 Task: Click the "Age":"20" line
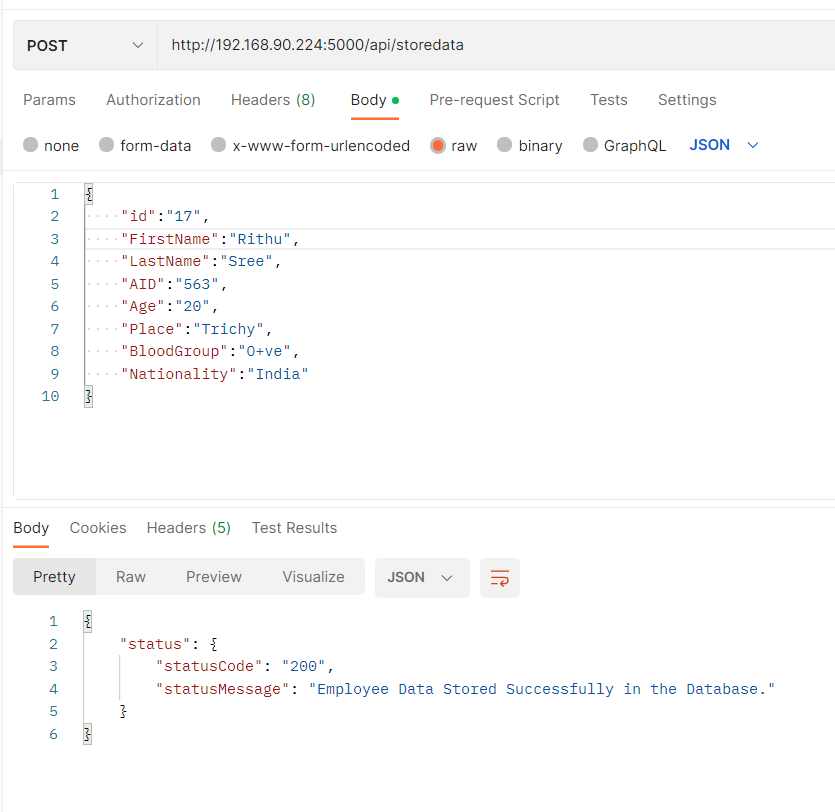point(169,307)
